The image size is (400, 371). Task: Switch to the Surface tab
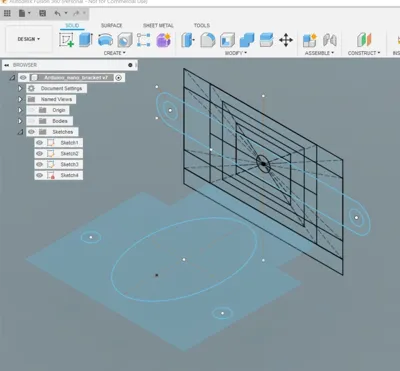point(112,25)
